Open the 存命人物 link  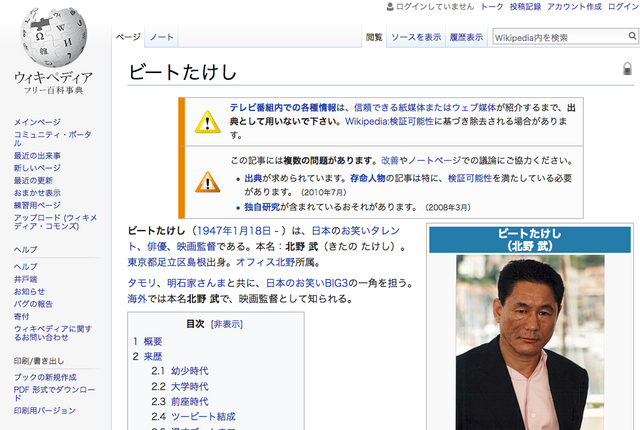(367, 178)
